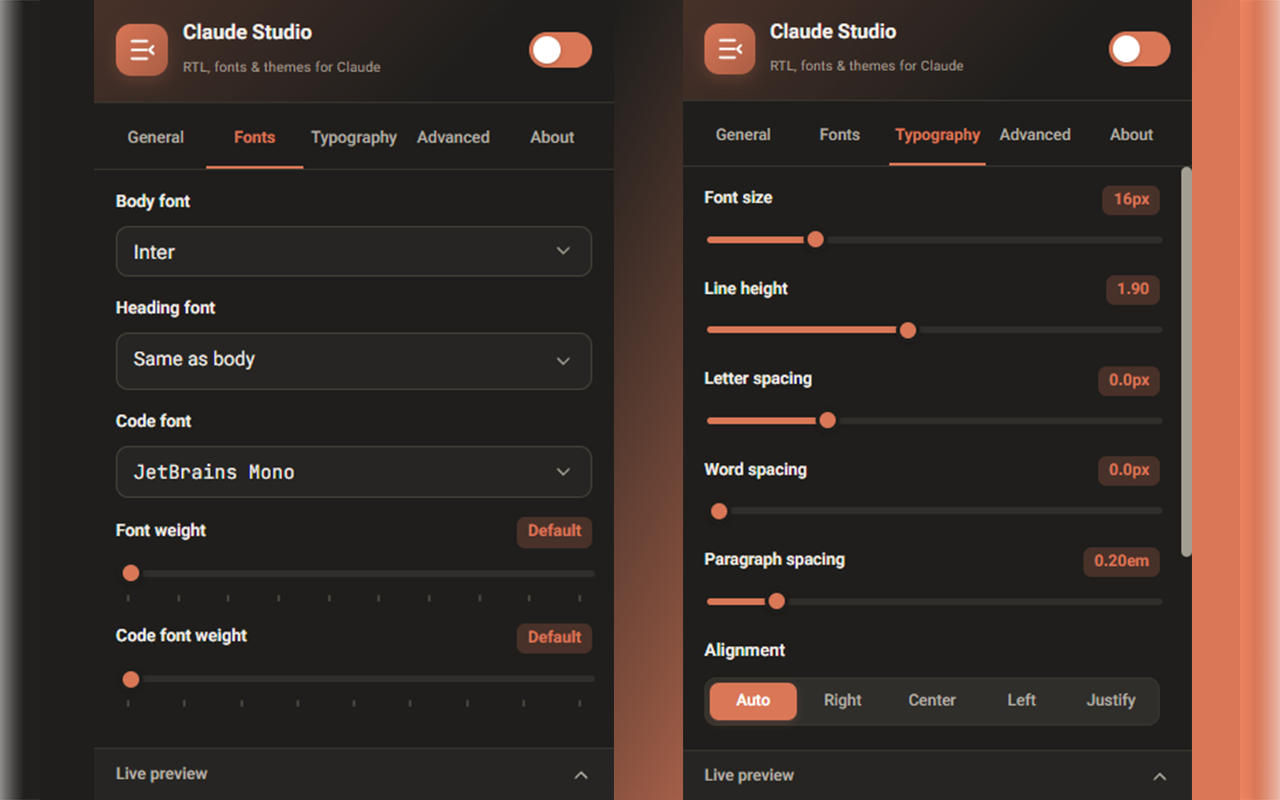Click the Claude Studio title in the Typography panel
This screenshot has width=1280, height=800.
[x=833, y=32]
